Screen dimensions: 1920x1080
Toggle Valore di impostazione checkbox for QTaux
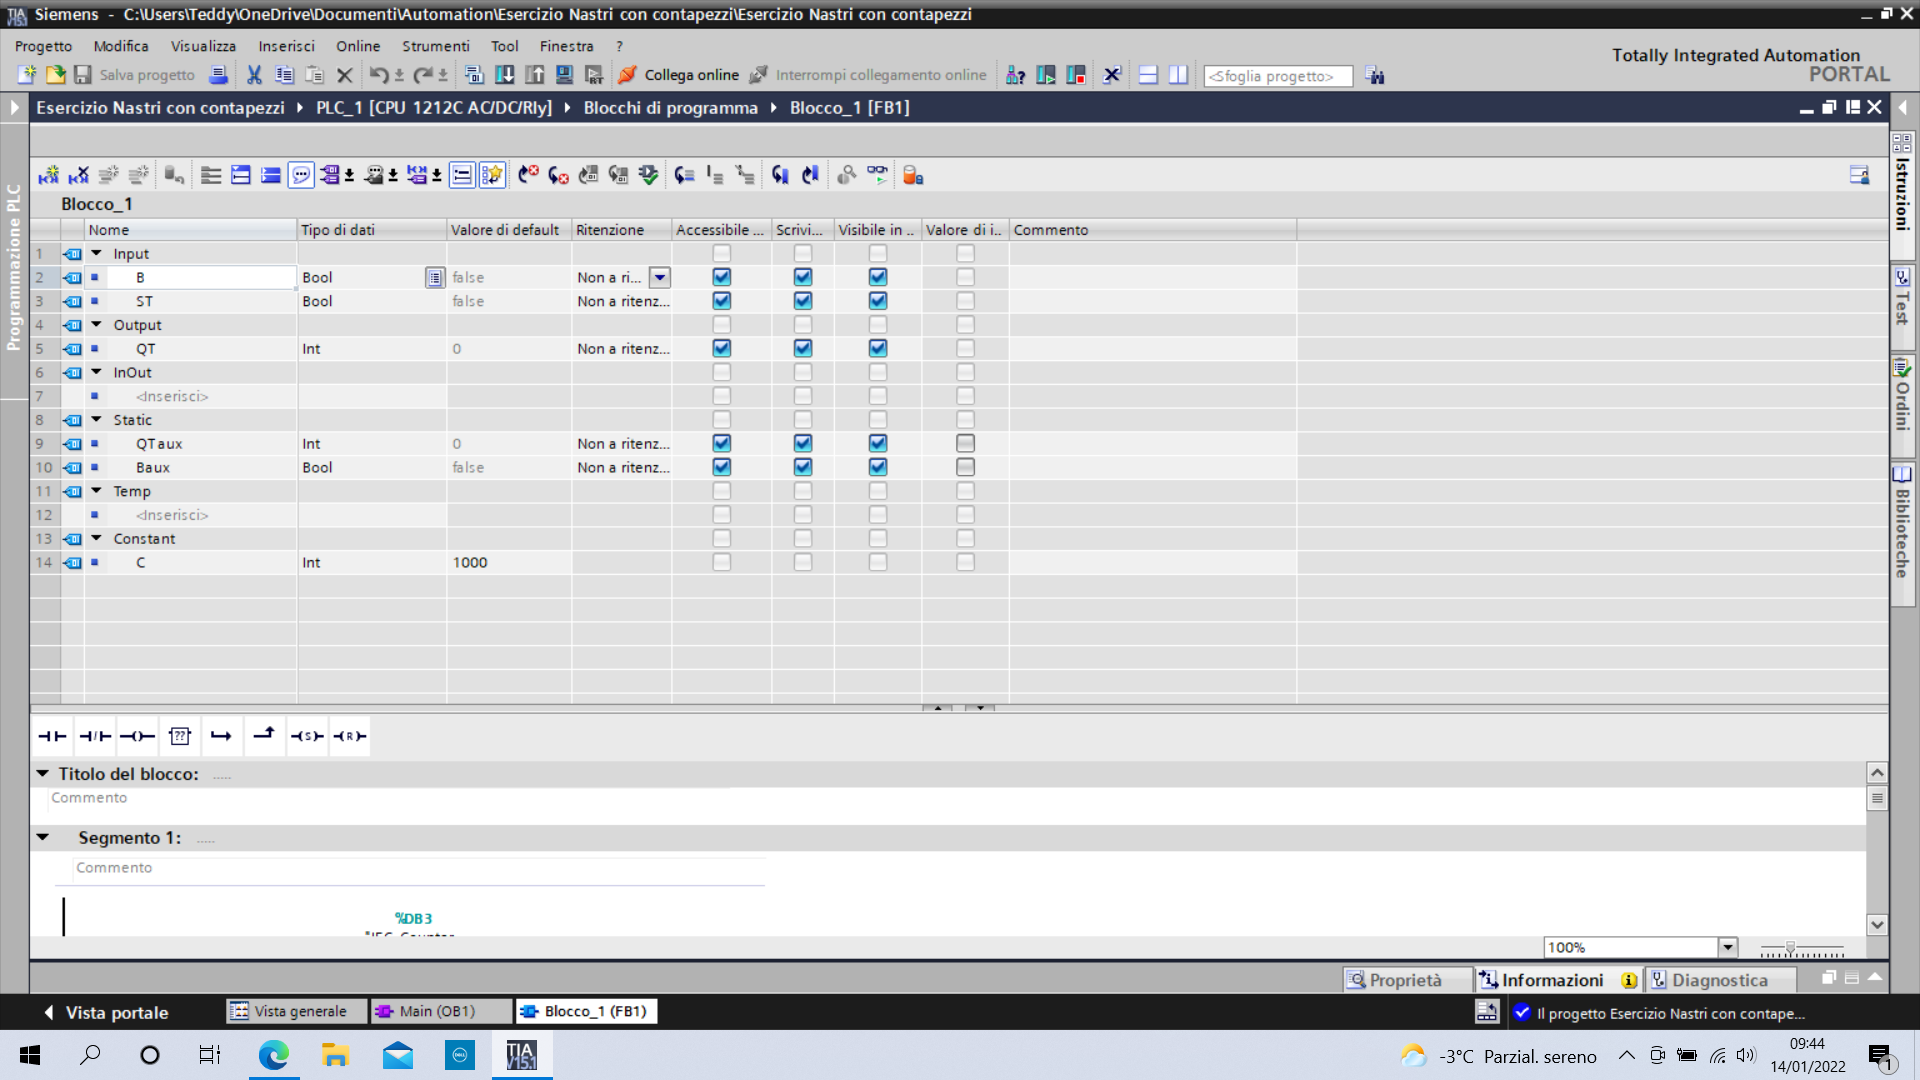click(x=965, y=443)
